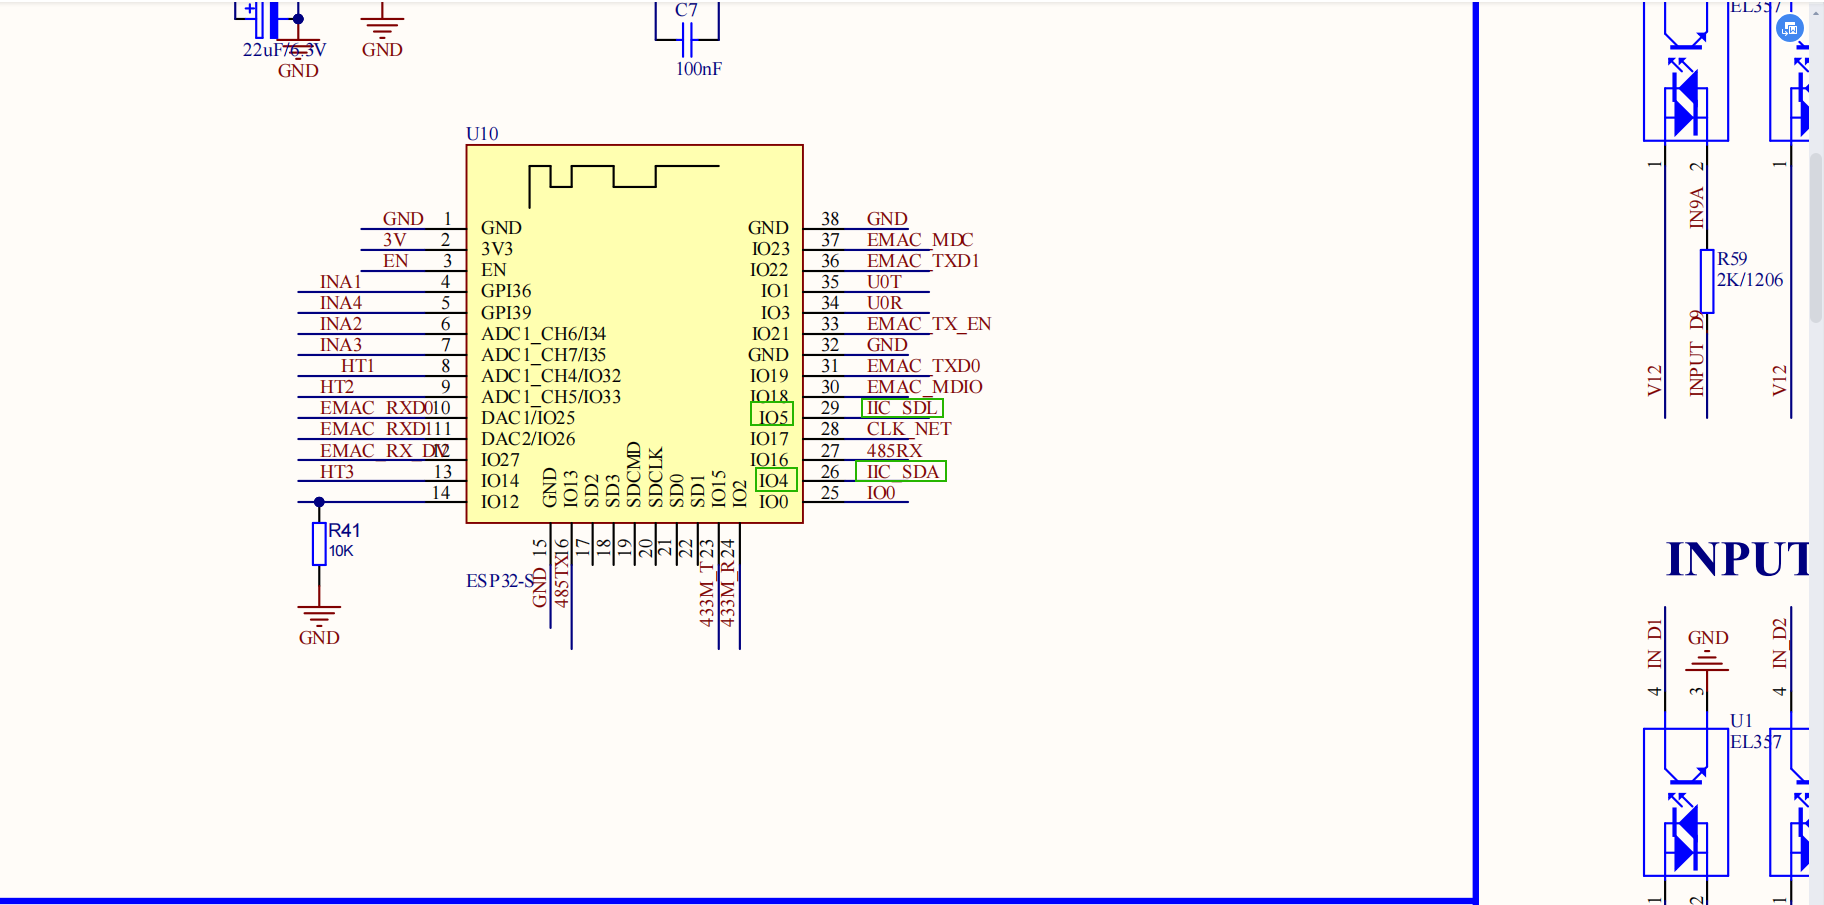
Task: Select the R41 10K resistor symbol
Action: tap(319, 543)
